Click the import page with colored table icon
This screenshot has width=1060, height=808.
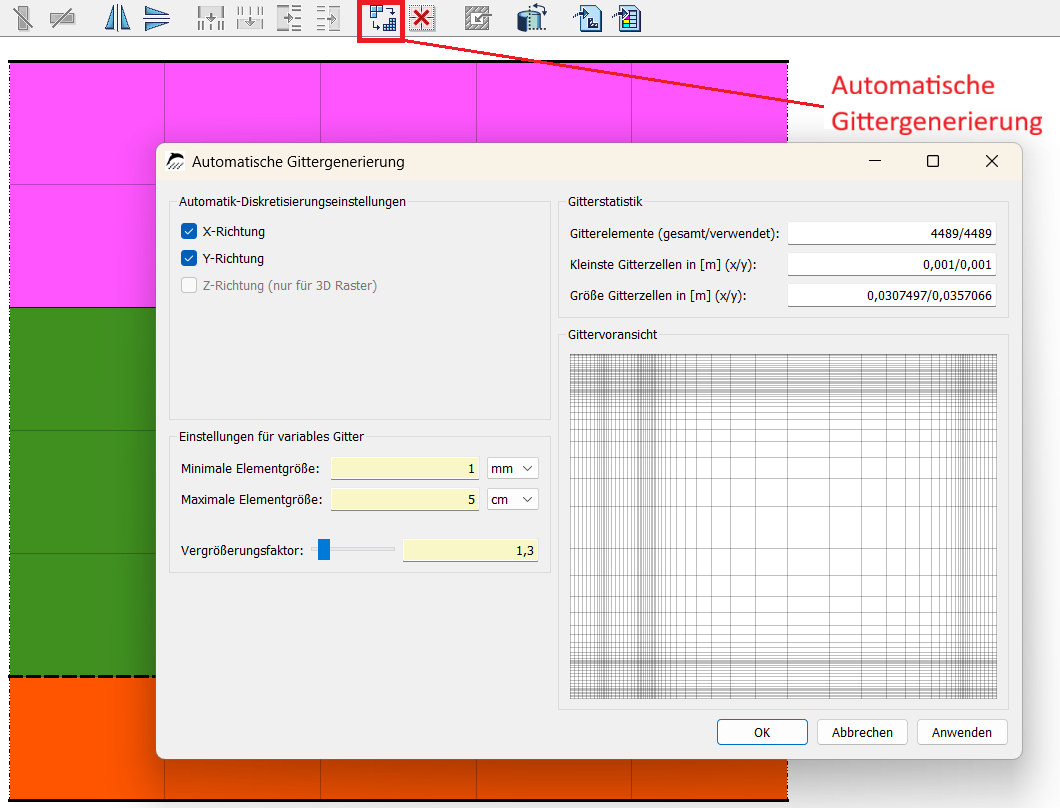[x=627, y=18]
